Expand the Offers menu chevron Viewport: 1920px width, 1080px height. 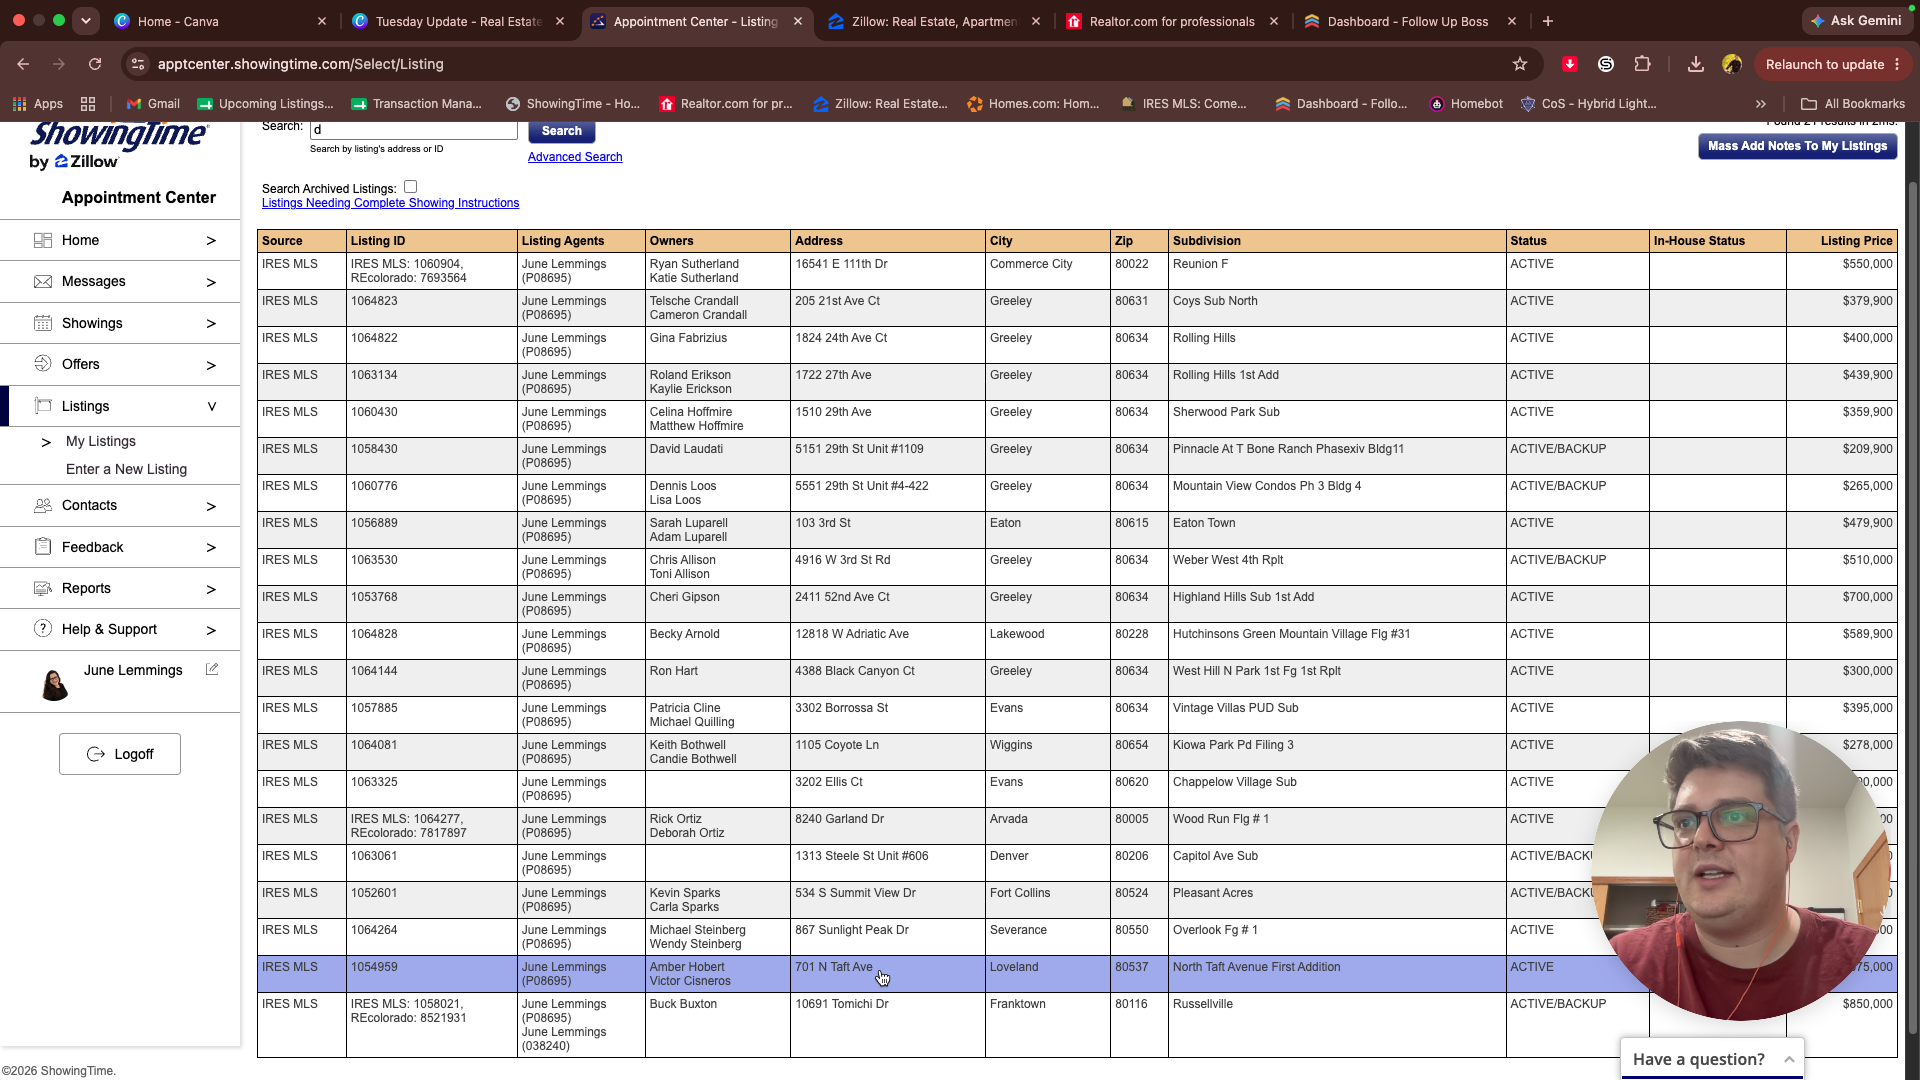[x=211, y=365]
